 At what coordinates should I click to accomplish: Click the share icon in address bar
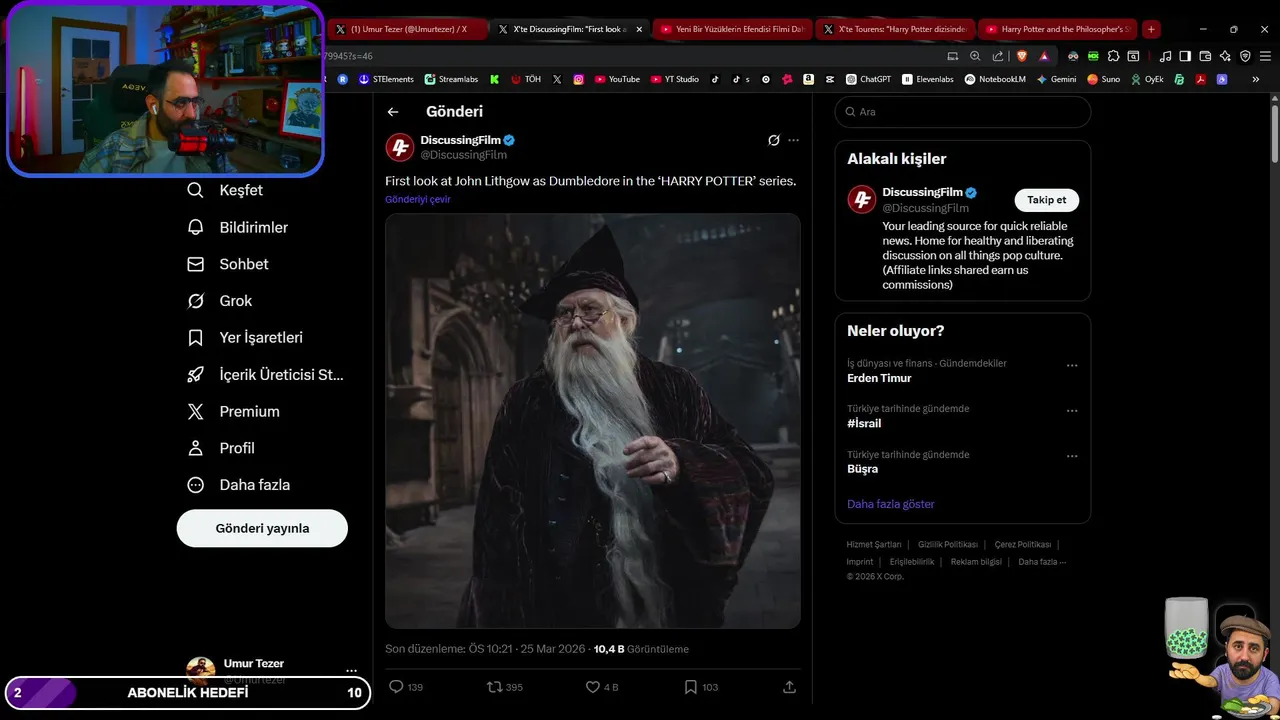point(997,56)
